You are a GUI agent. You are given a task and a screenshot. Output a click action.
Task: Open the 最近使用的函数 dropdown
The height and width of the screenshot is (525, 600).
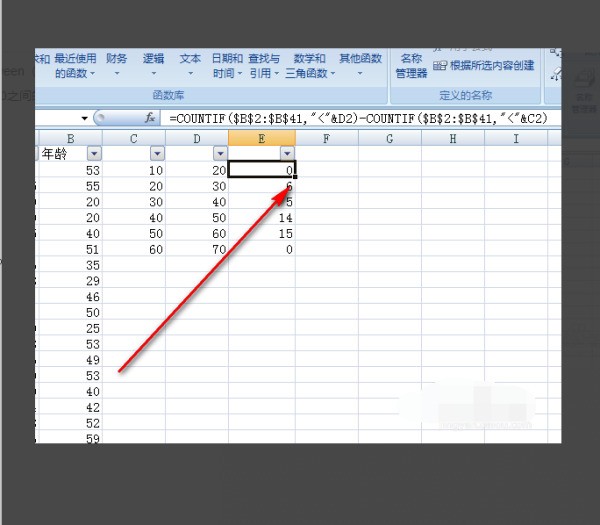pos(75,66)
